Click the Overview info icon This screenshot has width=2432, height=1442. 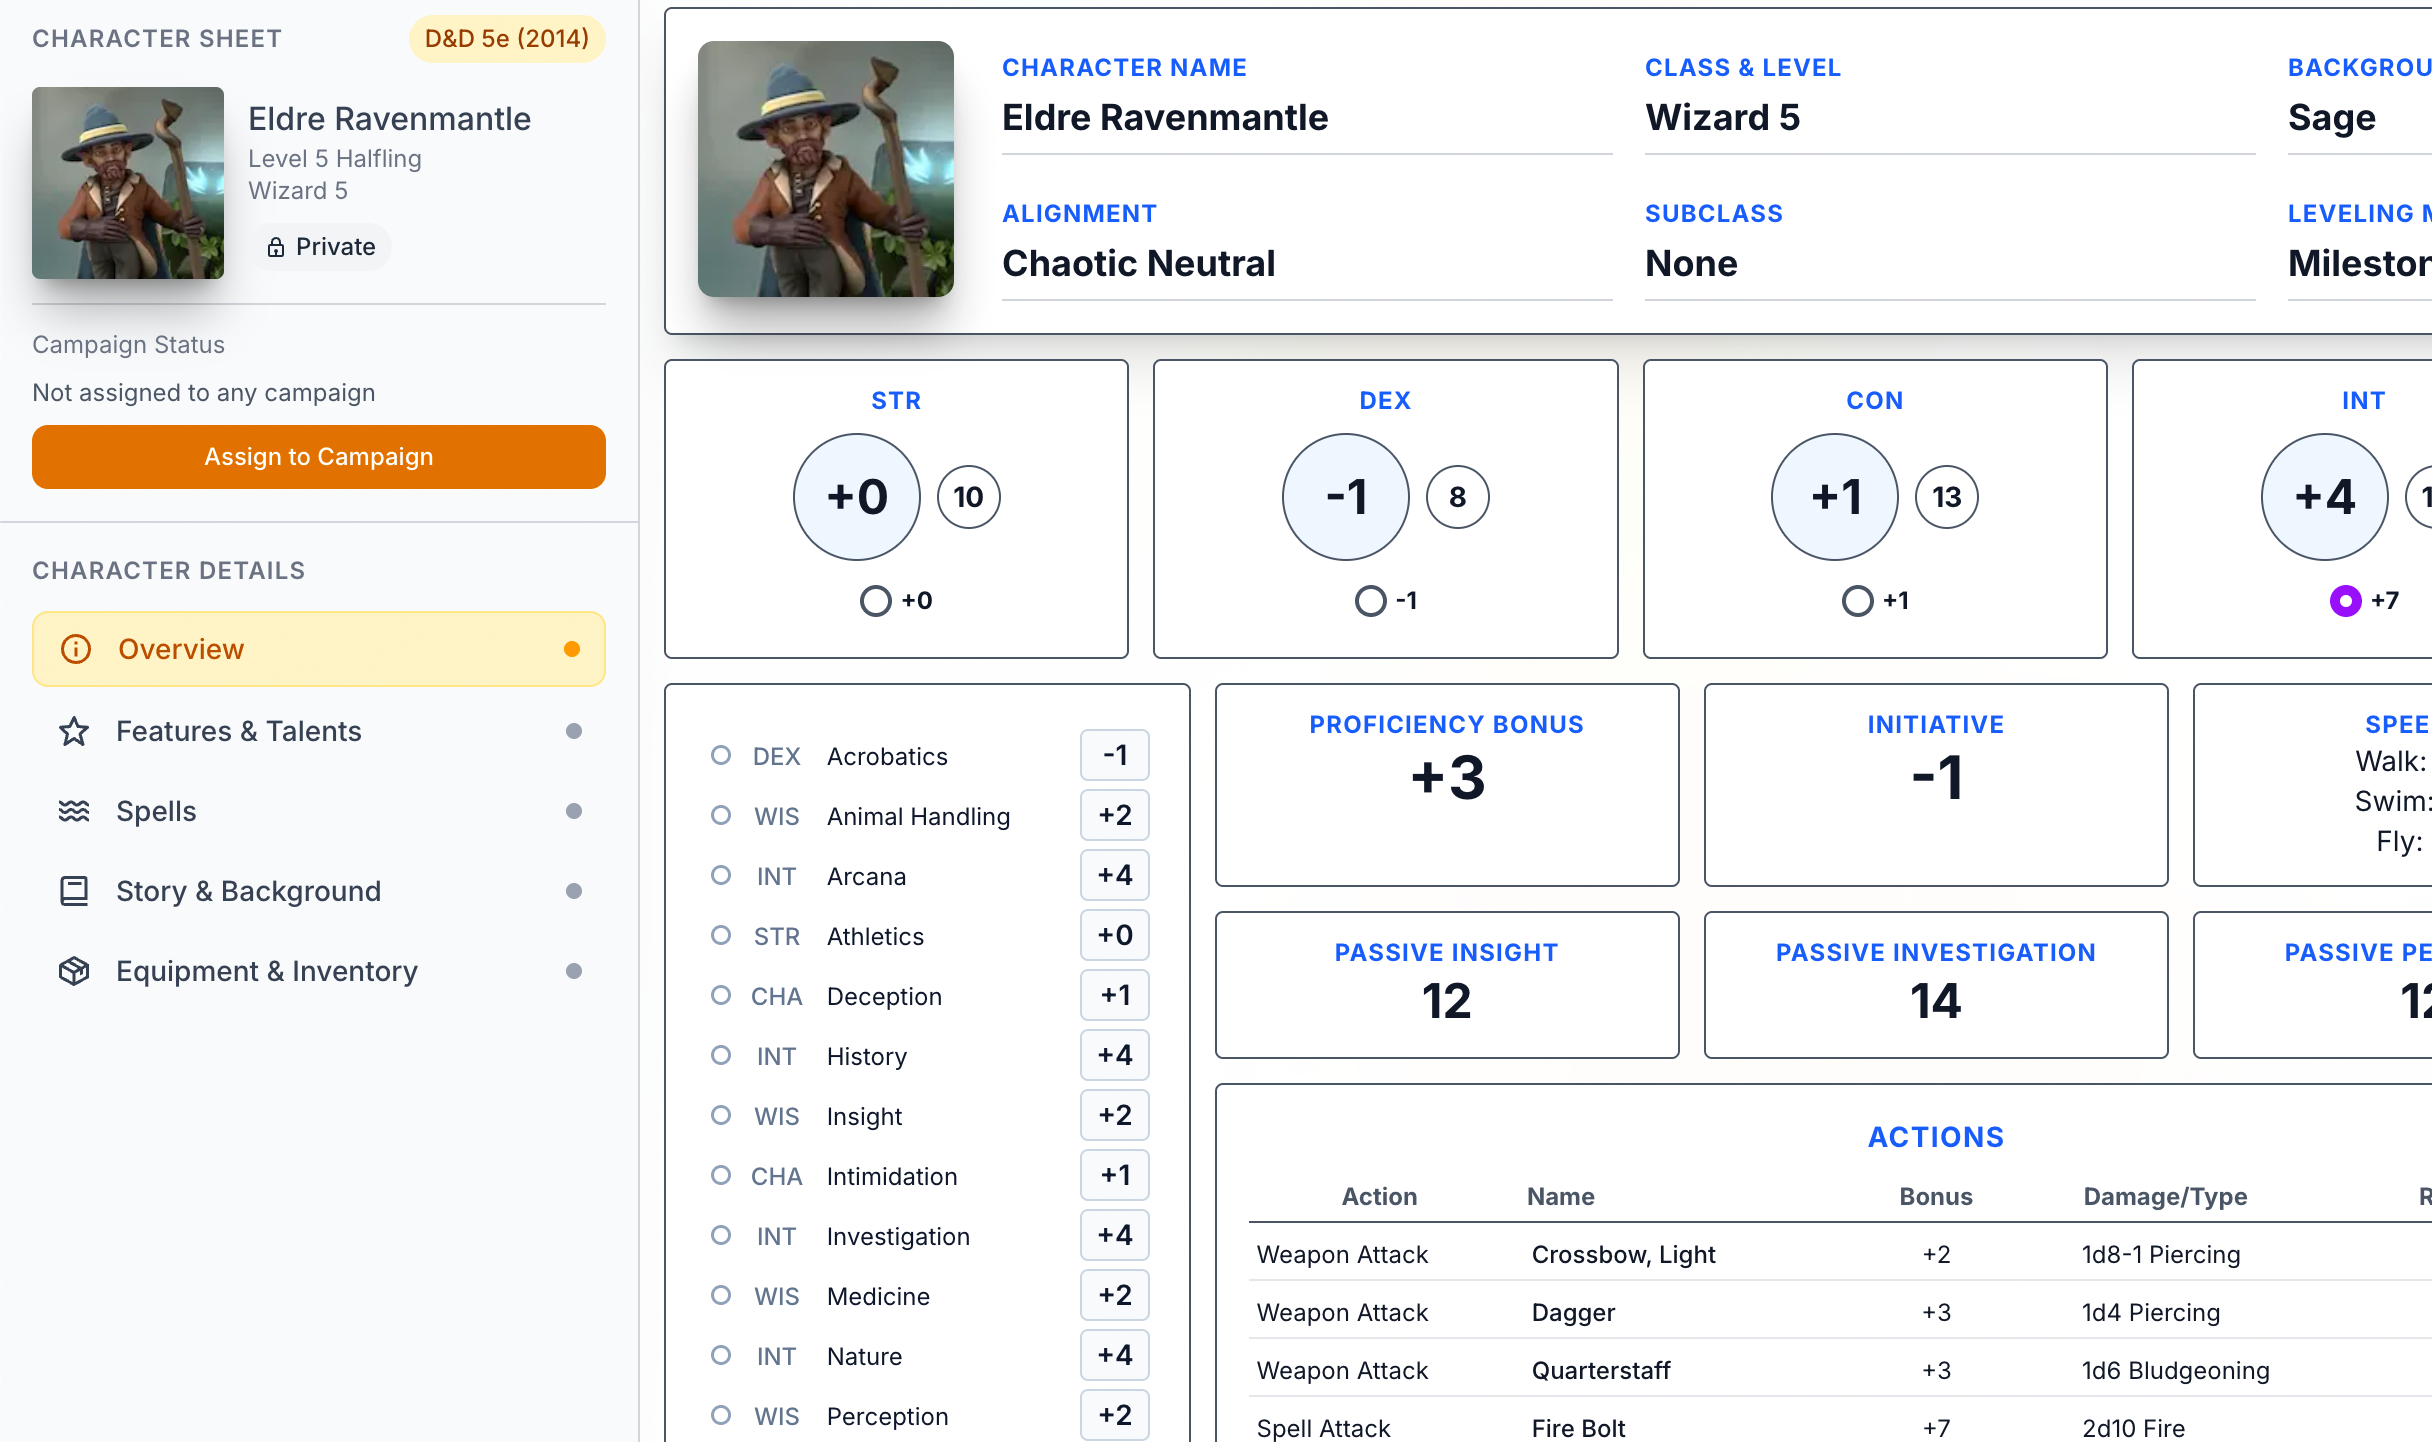coord(76,649)
